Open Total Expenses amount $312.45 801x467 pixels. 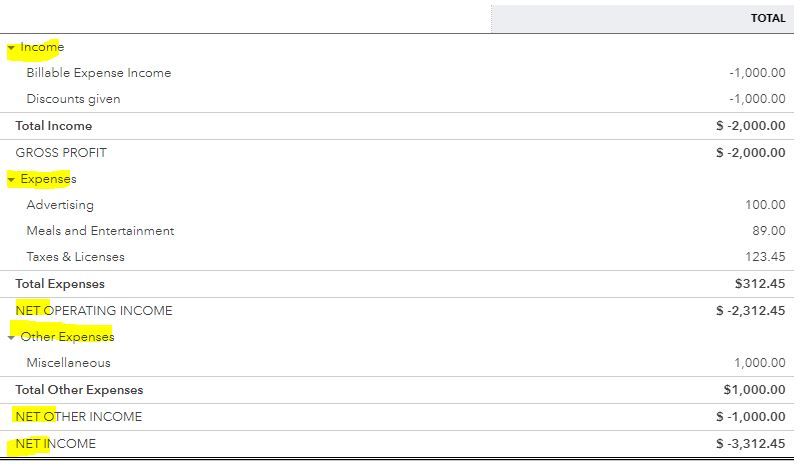(760, 284)
